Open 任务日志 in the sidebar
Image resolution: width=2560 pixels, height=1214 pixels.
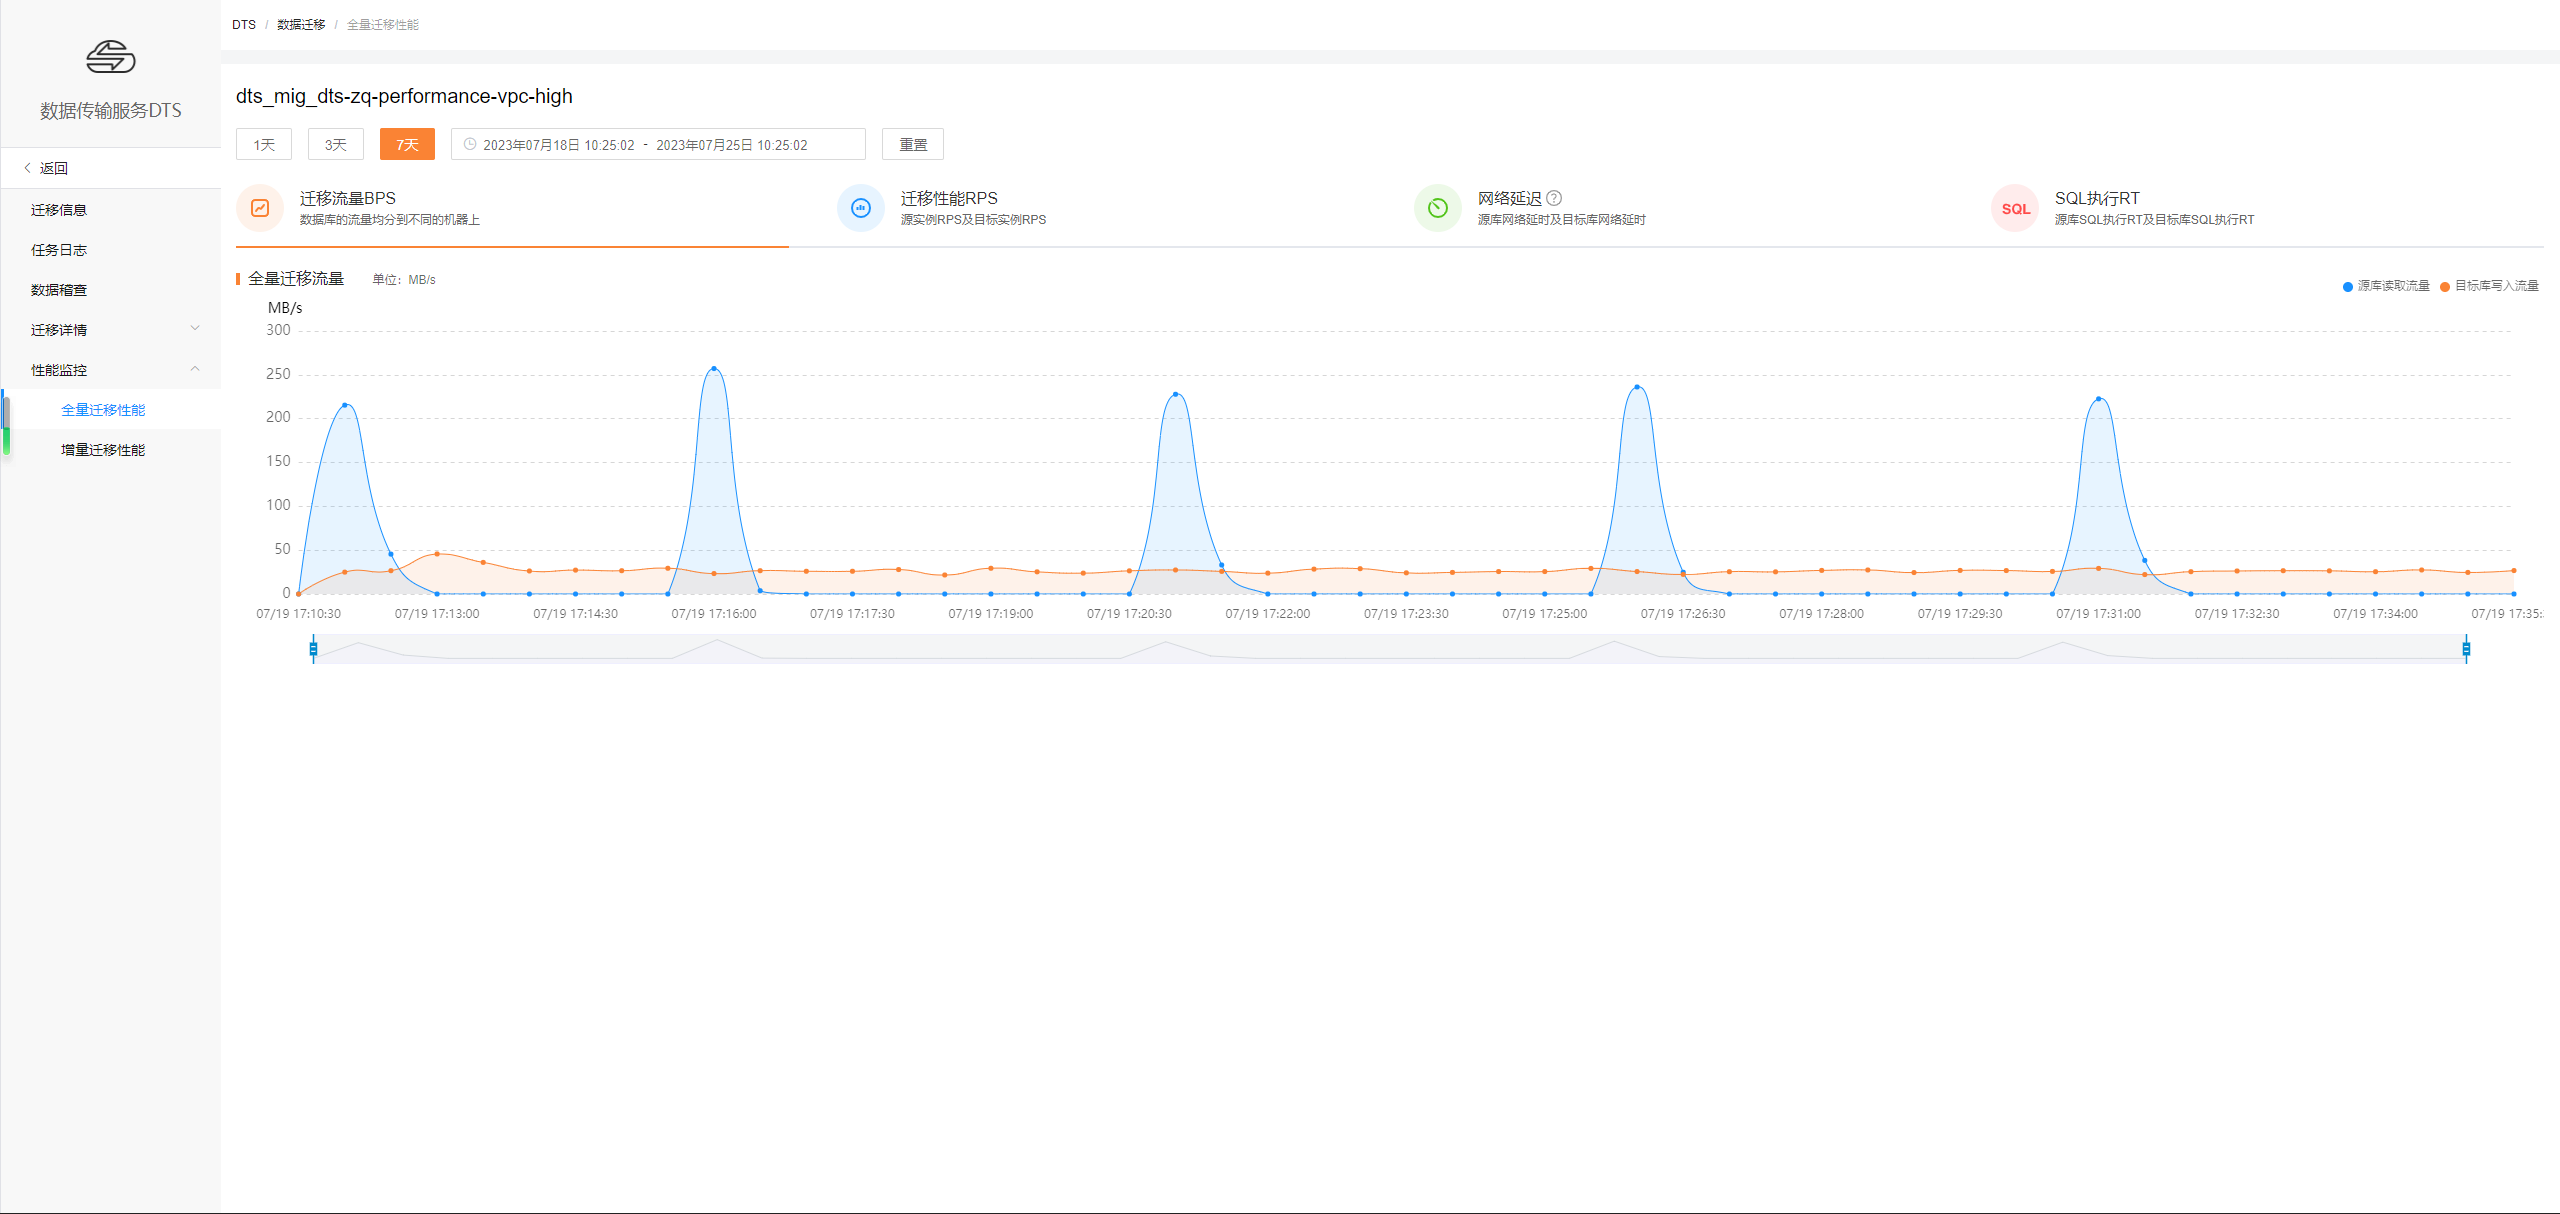tap(59, 250)
